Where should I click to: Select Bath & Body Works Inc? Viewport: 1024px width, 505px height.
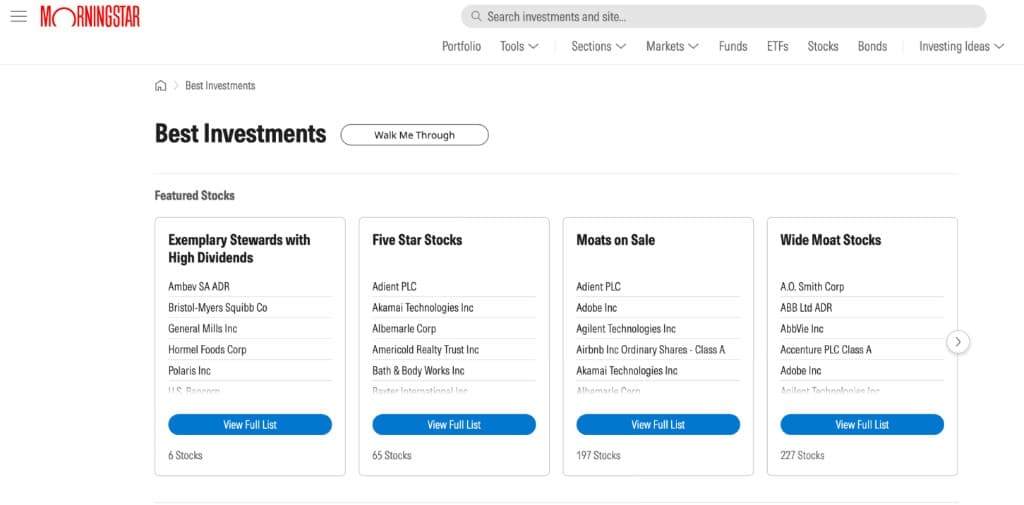(418, 370)
